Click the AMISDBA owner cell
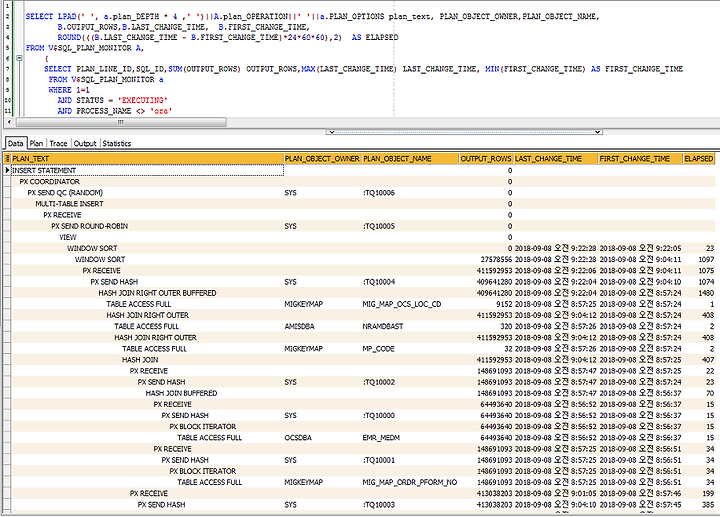The image size is (720, 517). click(322, 326)
